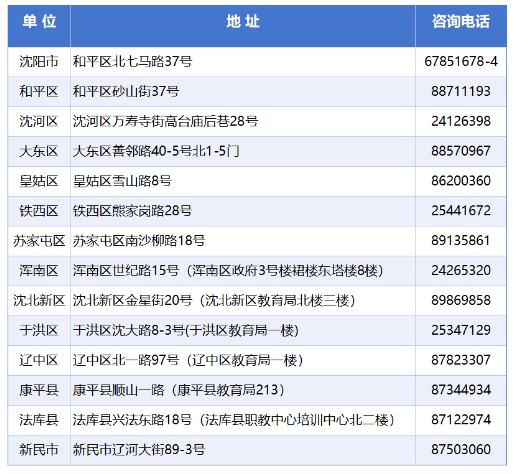Select phone number 89135861
The height and width of the screenshot is (474, 519).
pos(461,241)
